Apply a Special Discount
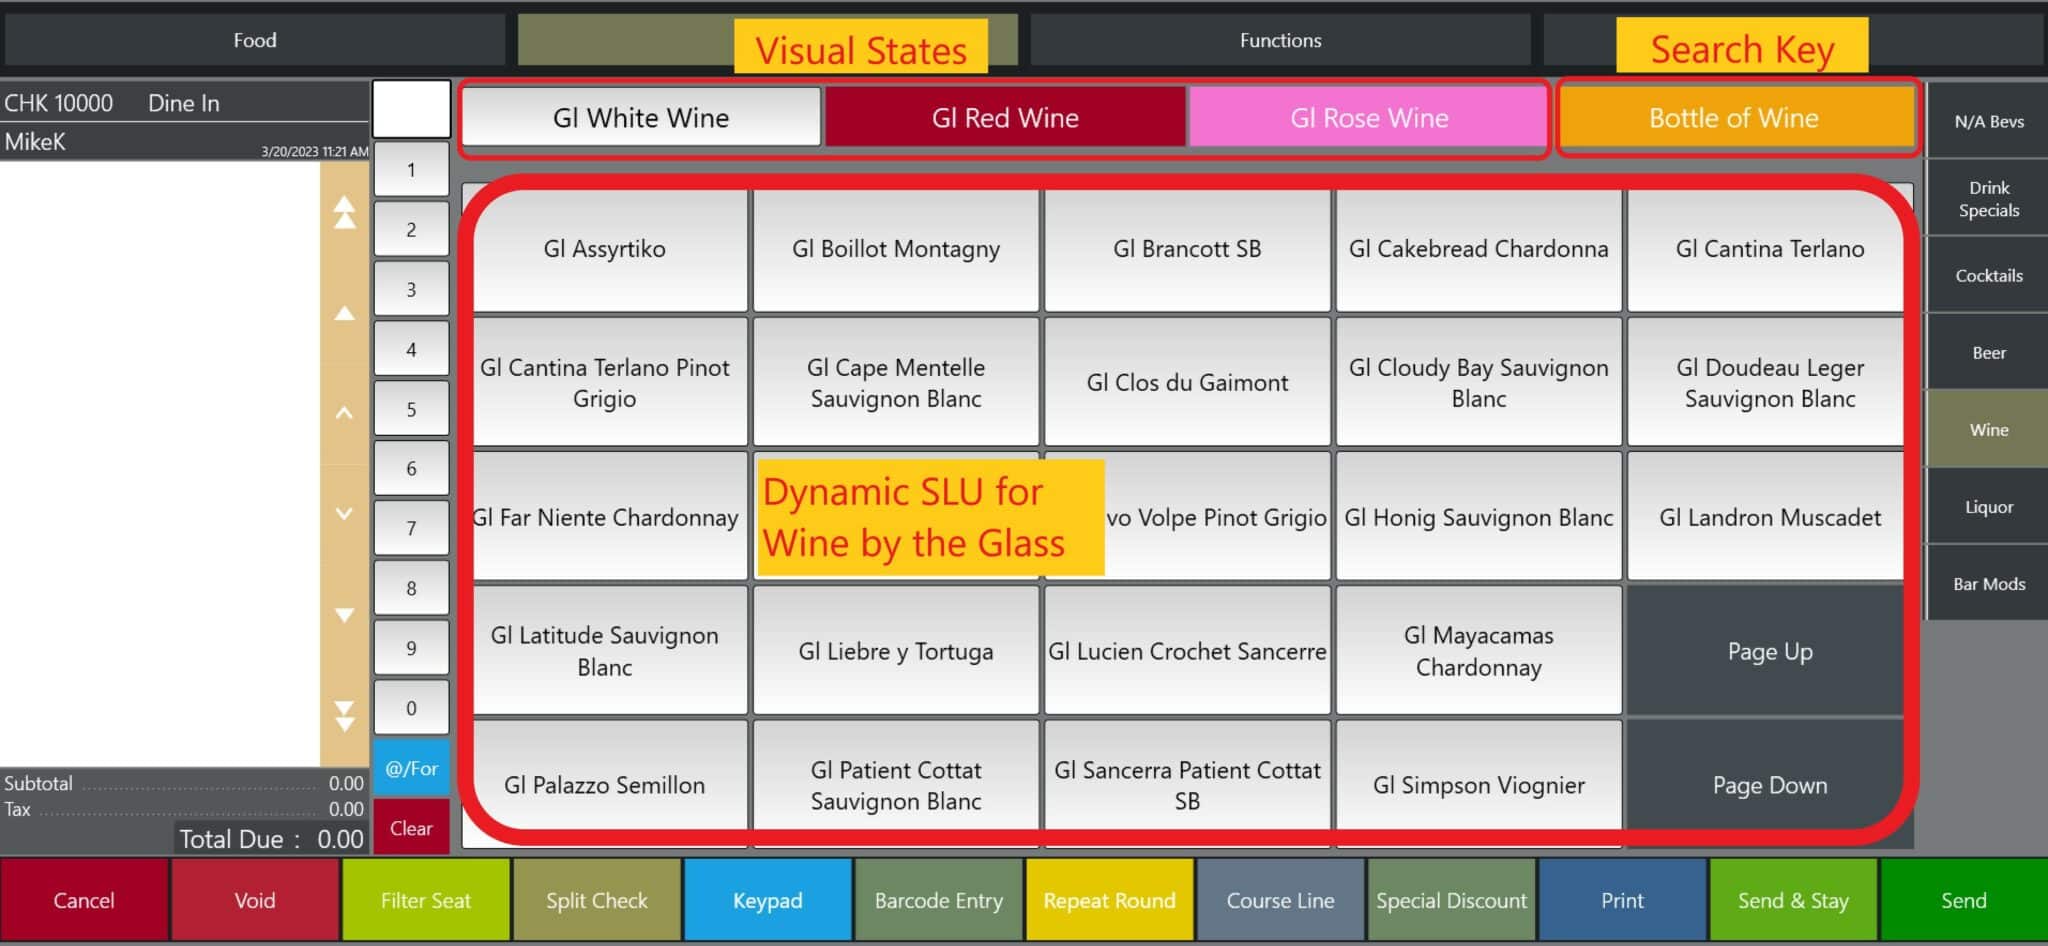The height and width of the screenshot is (946, 2048). [x=1452, y=901]
